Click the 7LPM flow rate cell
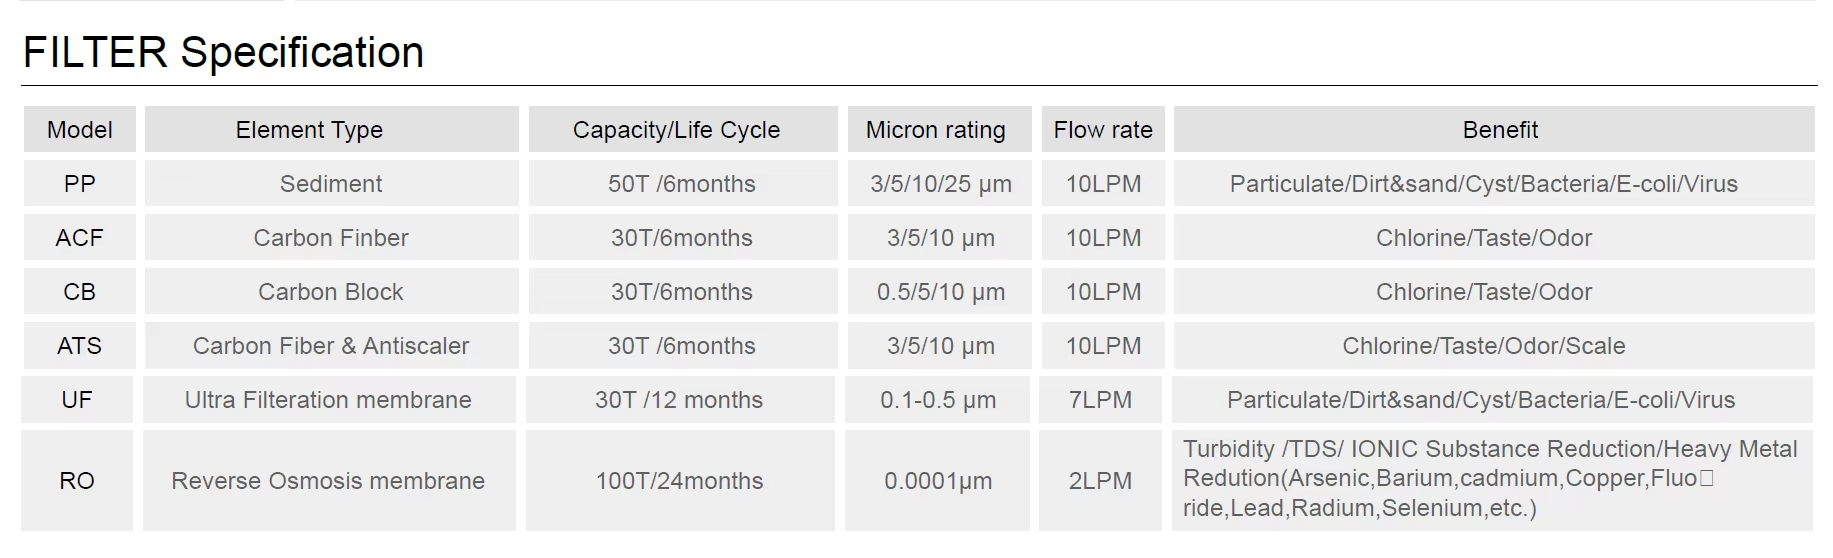This screenshot has width=1833, height=558. 1100,400
